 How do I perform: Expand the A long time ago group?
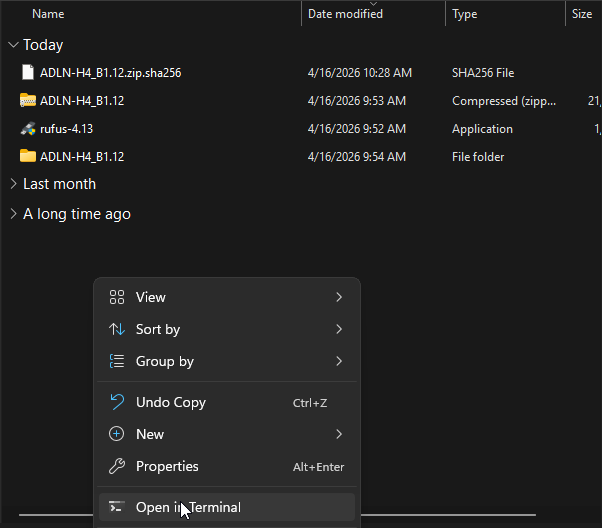pos(13,214)
